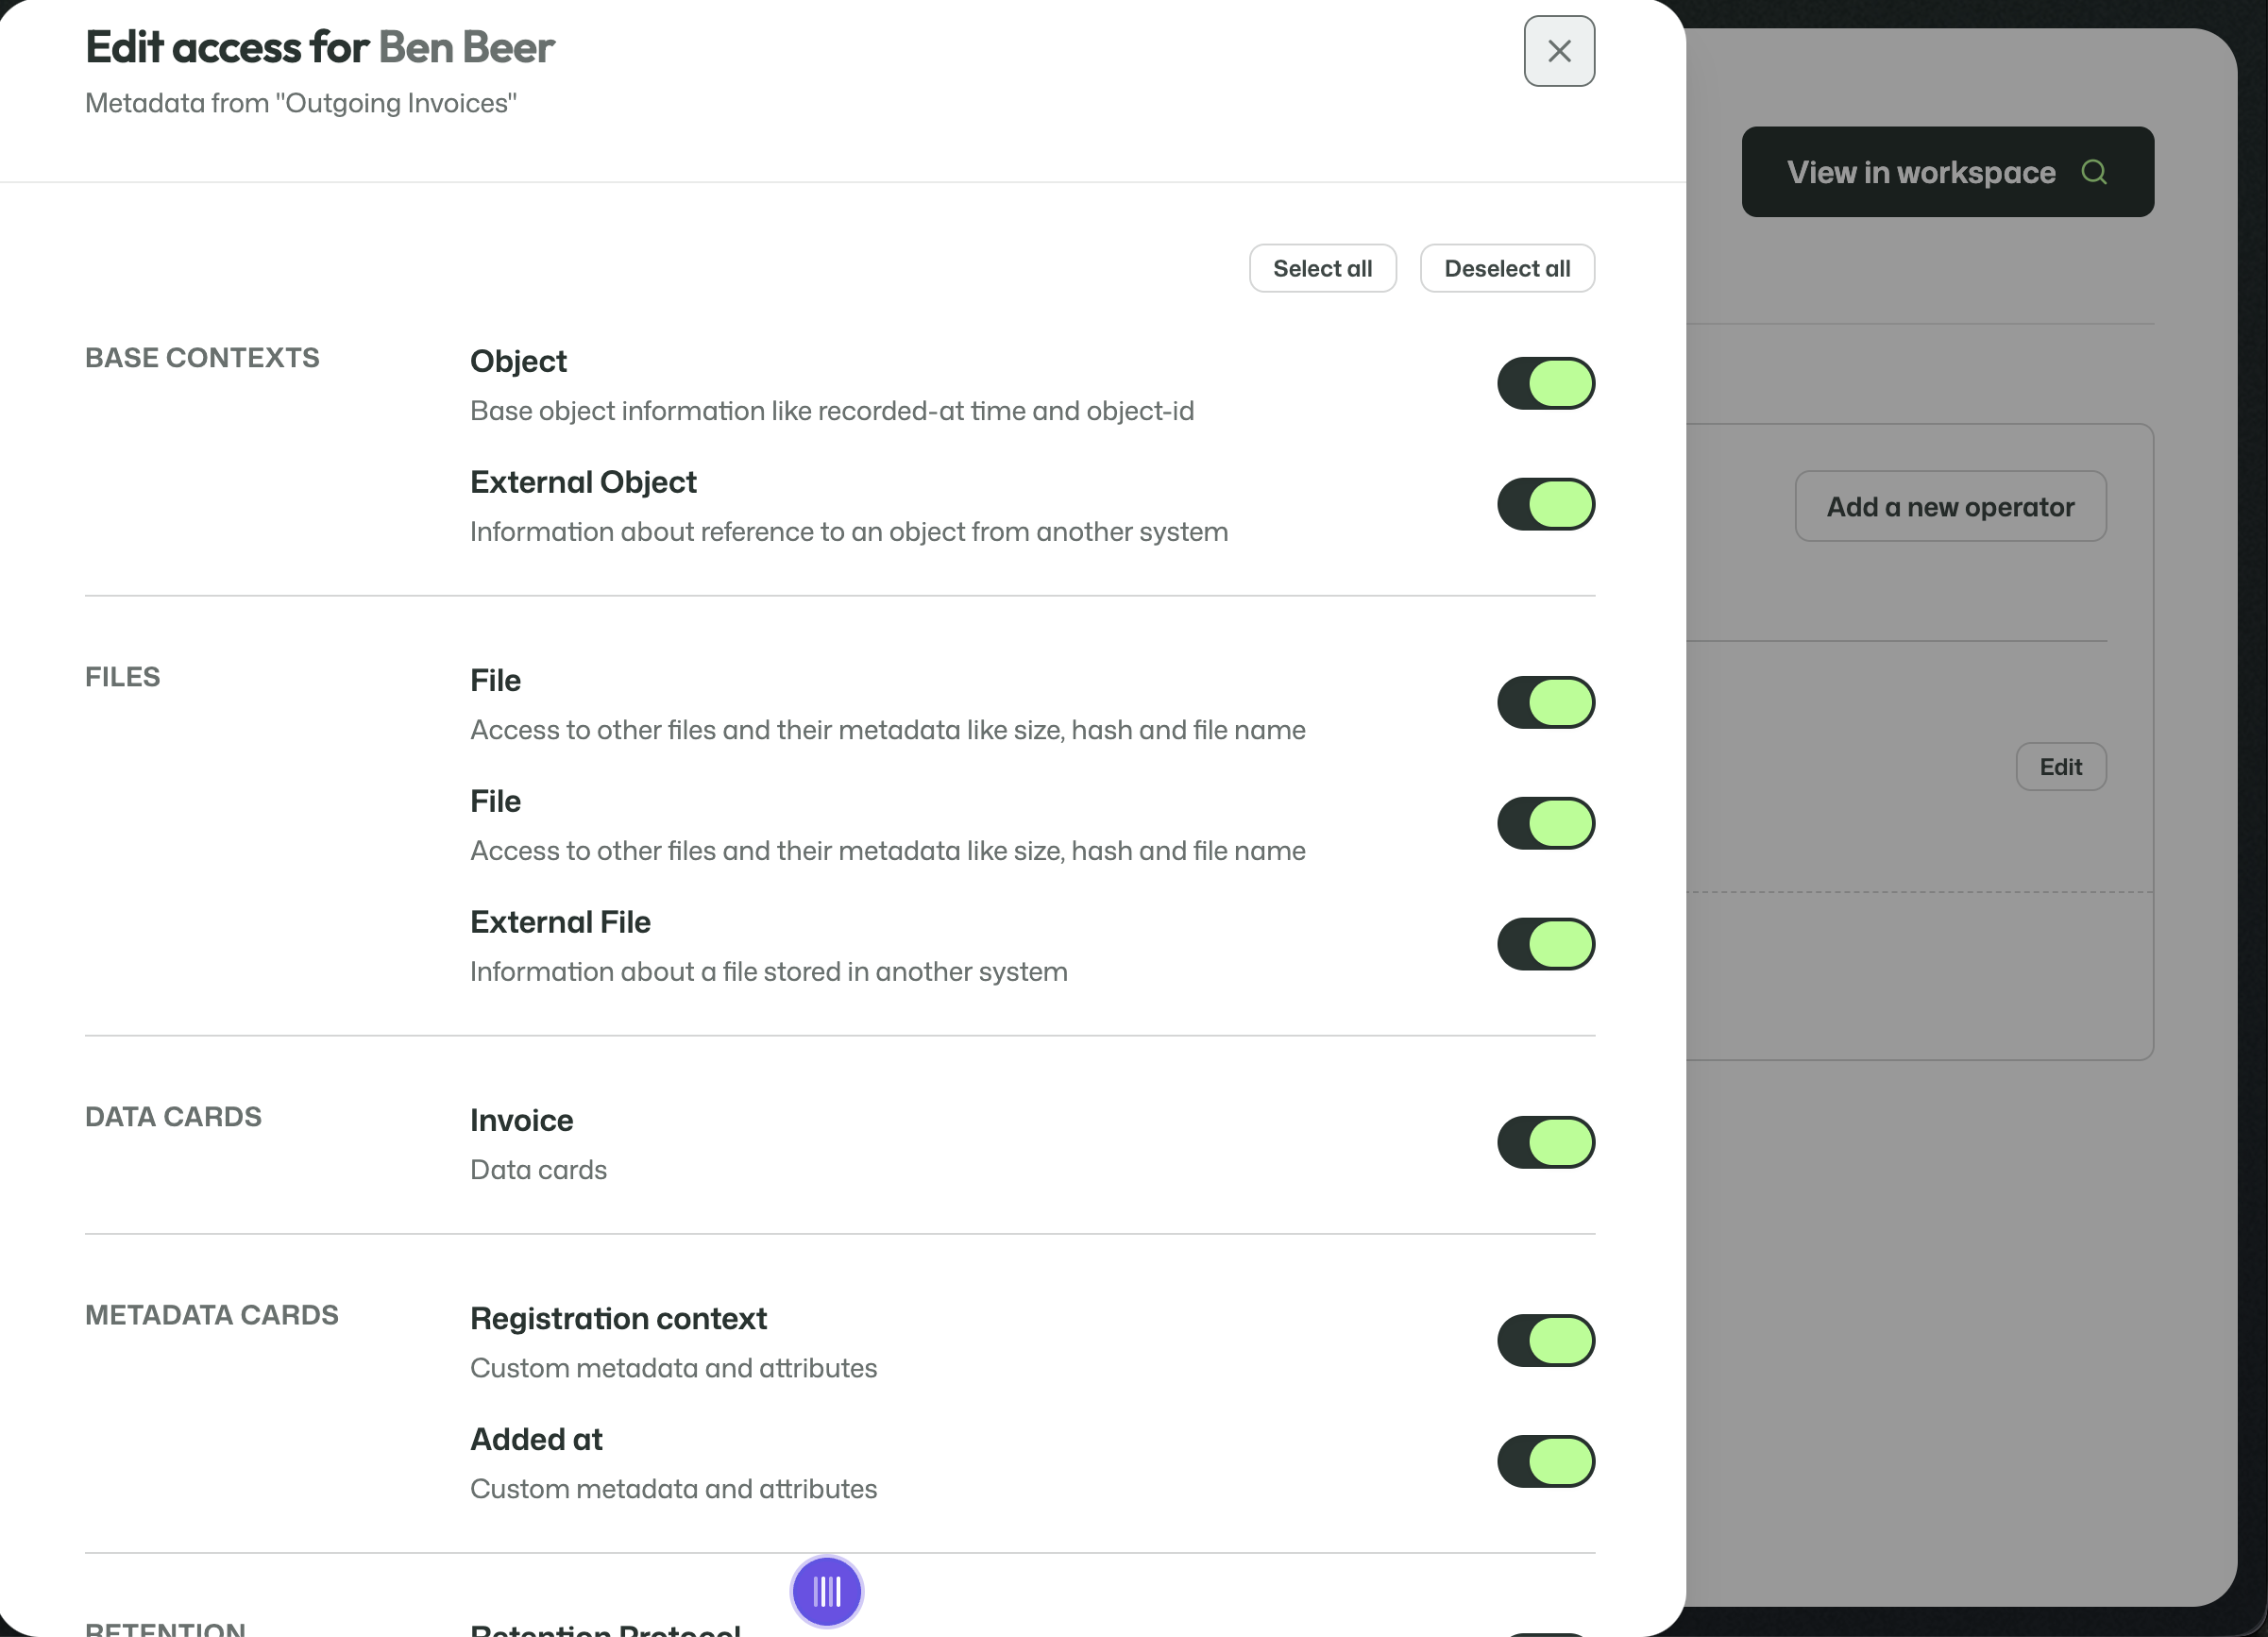The width and height of the screenshot is (2268, 1637).
Task: Disable the first File access toggle
Action: [1546, 703]
